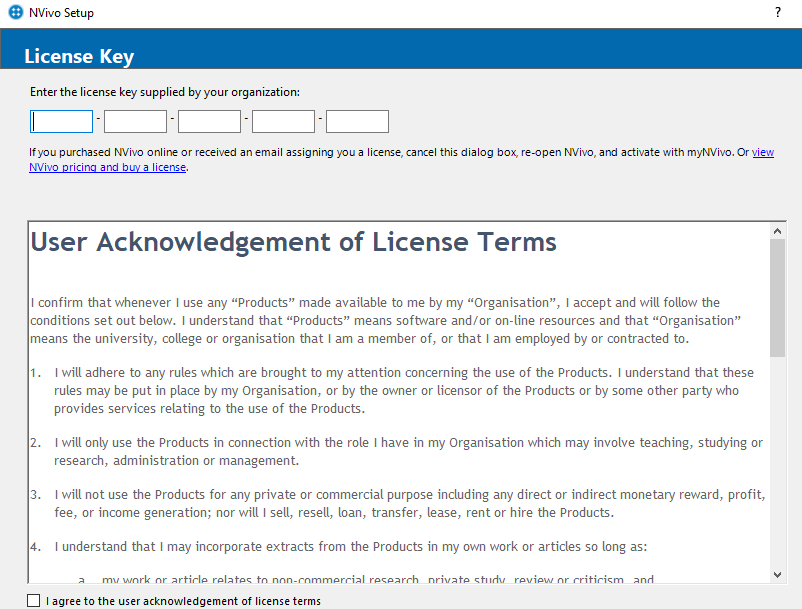Viewport: 802px width, 609px height.
Task: Click the scroll down arrow of the license terms
Action: [x=777, y=575]
